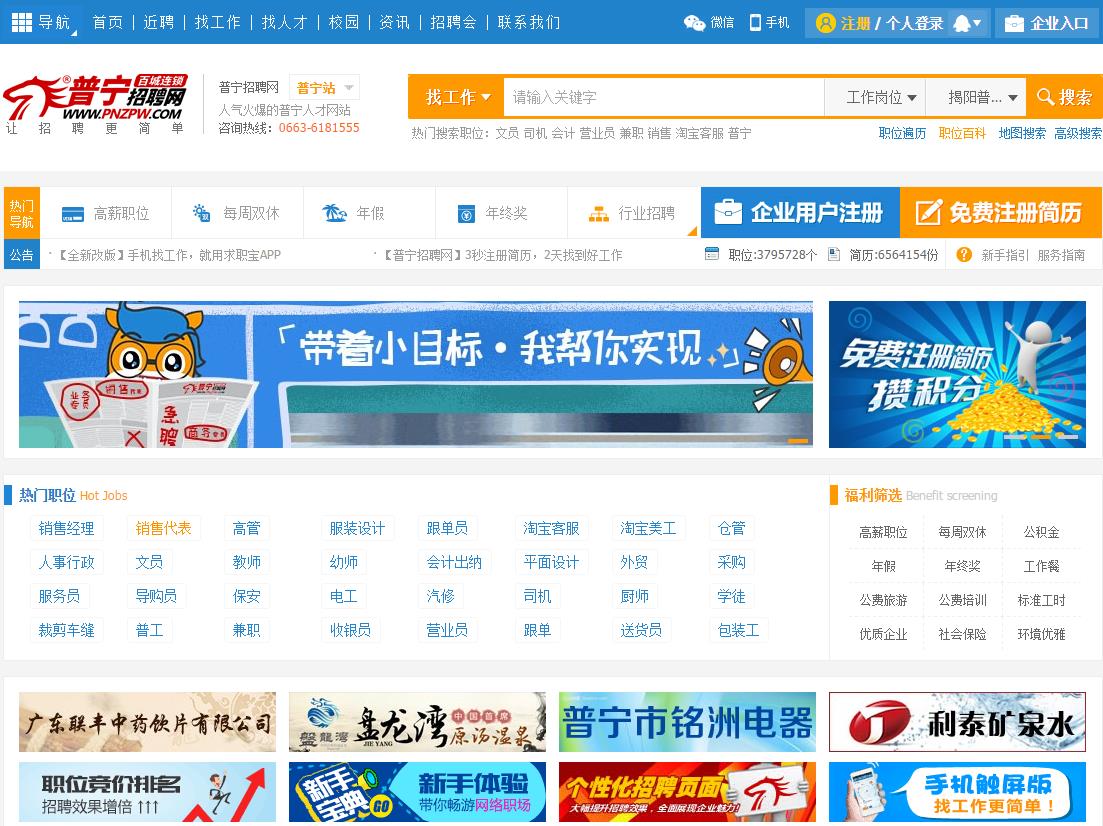Select 环境优雅 in benefit screening
This screenshot has height=826, width=1103.
(x=1041, y=634)
